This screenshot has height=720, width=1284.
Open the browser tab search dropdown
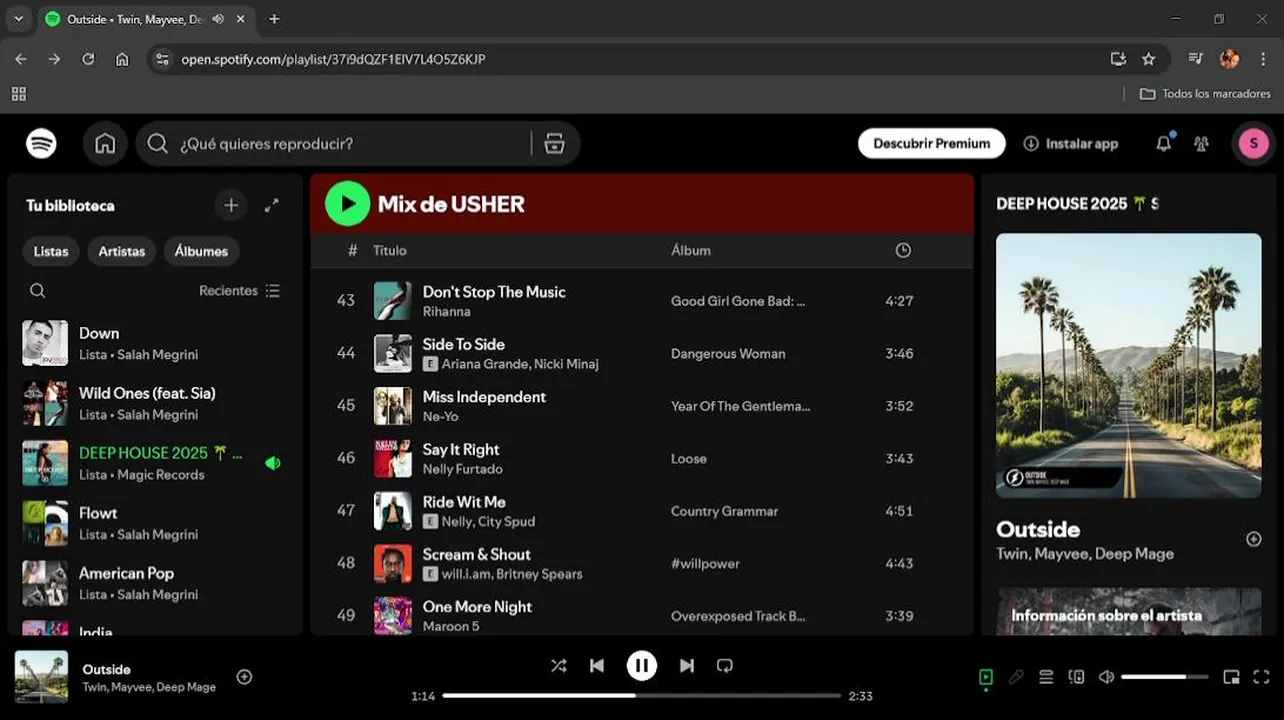[x=18, y=19]
